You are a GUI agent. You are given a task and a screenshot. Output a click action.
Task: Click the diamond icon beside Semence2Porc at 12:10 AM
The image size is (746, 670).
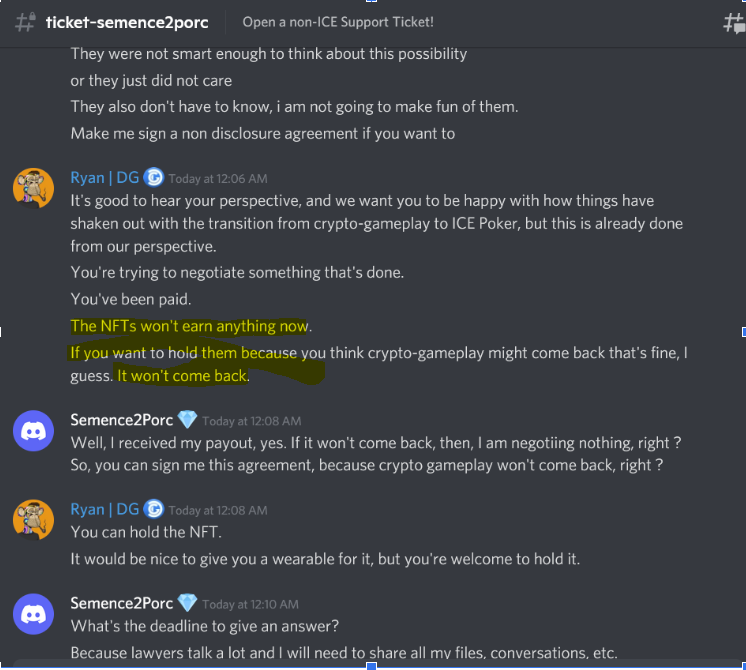coord(187,603)
